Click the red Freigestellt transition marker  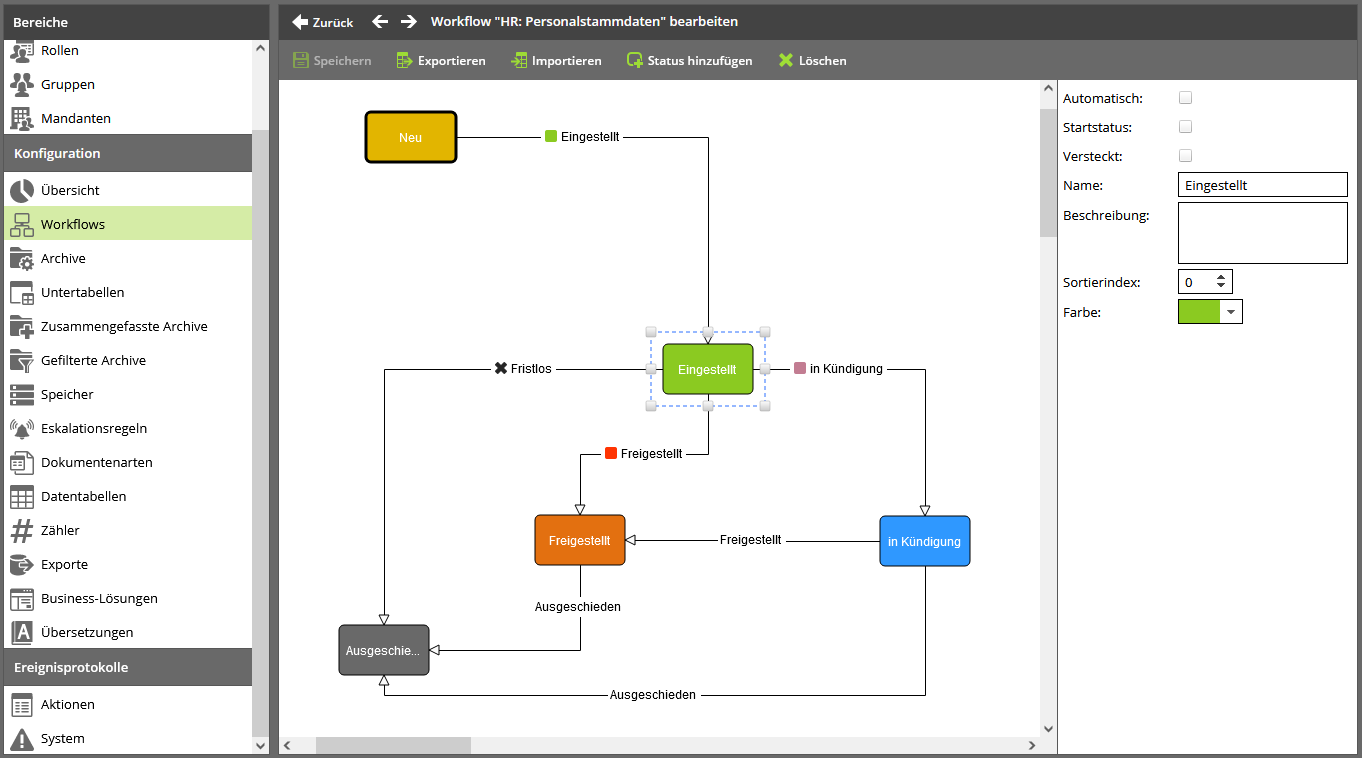tap(611, 453)
